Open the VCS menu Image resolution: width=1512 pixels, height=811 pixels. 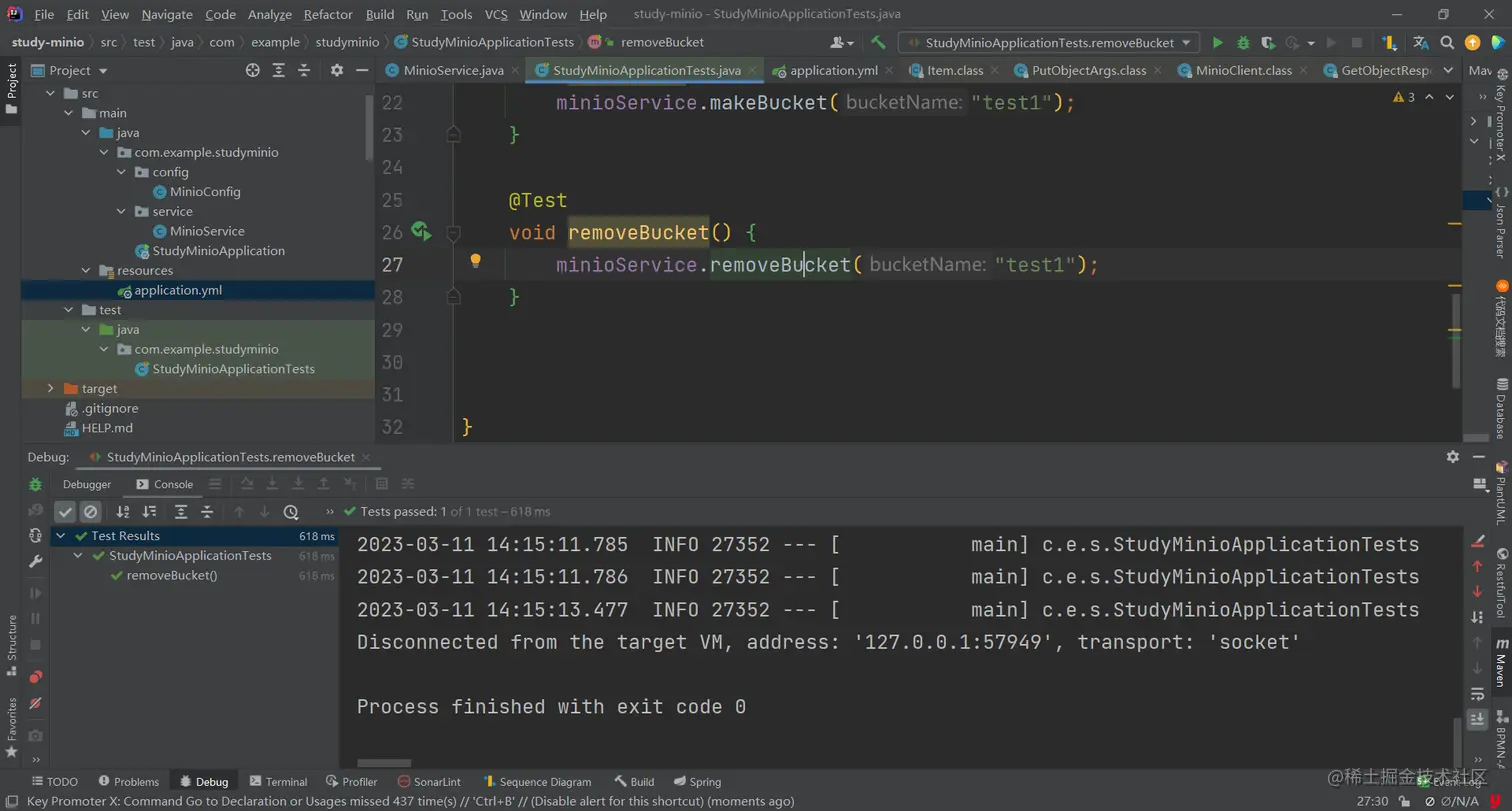coord(496,14)
